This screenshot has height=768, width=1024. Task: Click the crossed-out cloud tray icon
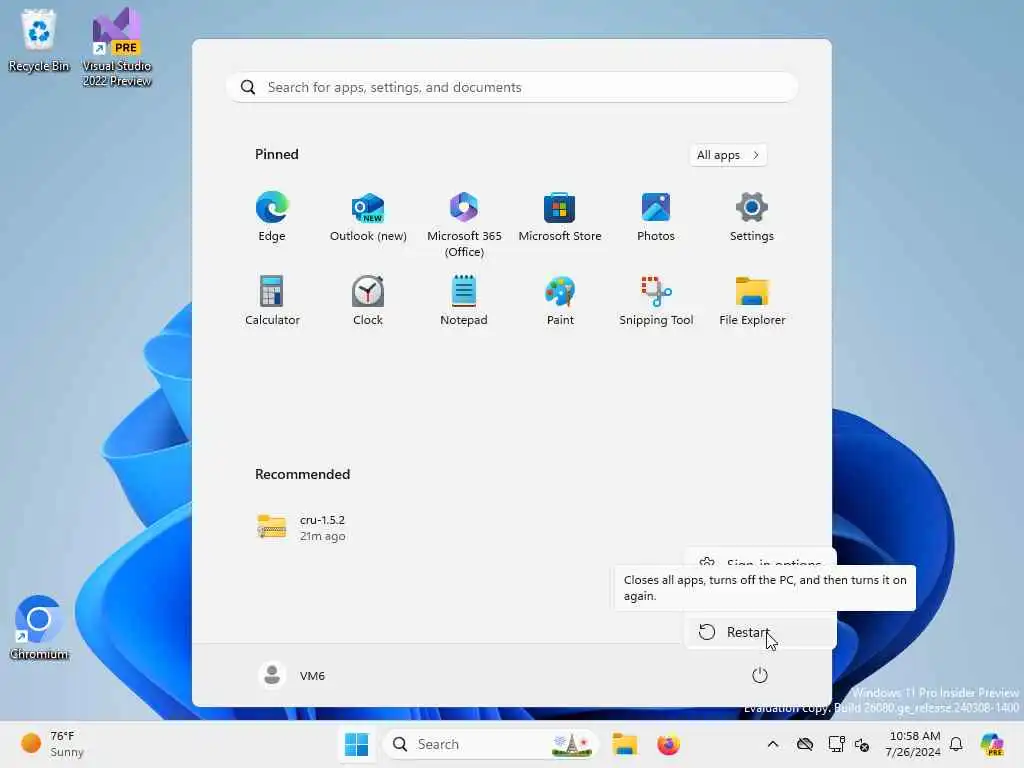[805, 744]
